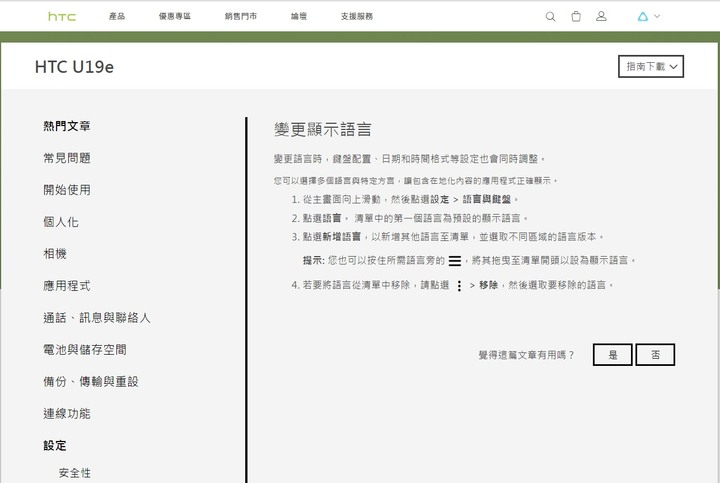Open 開始使用 sidebar section
Screen dimensions: 720x483
(x=67, y=190)
